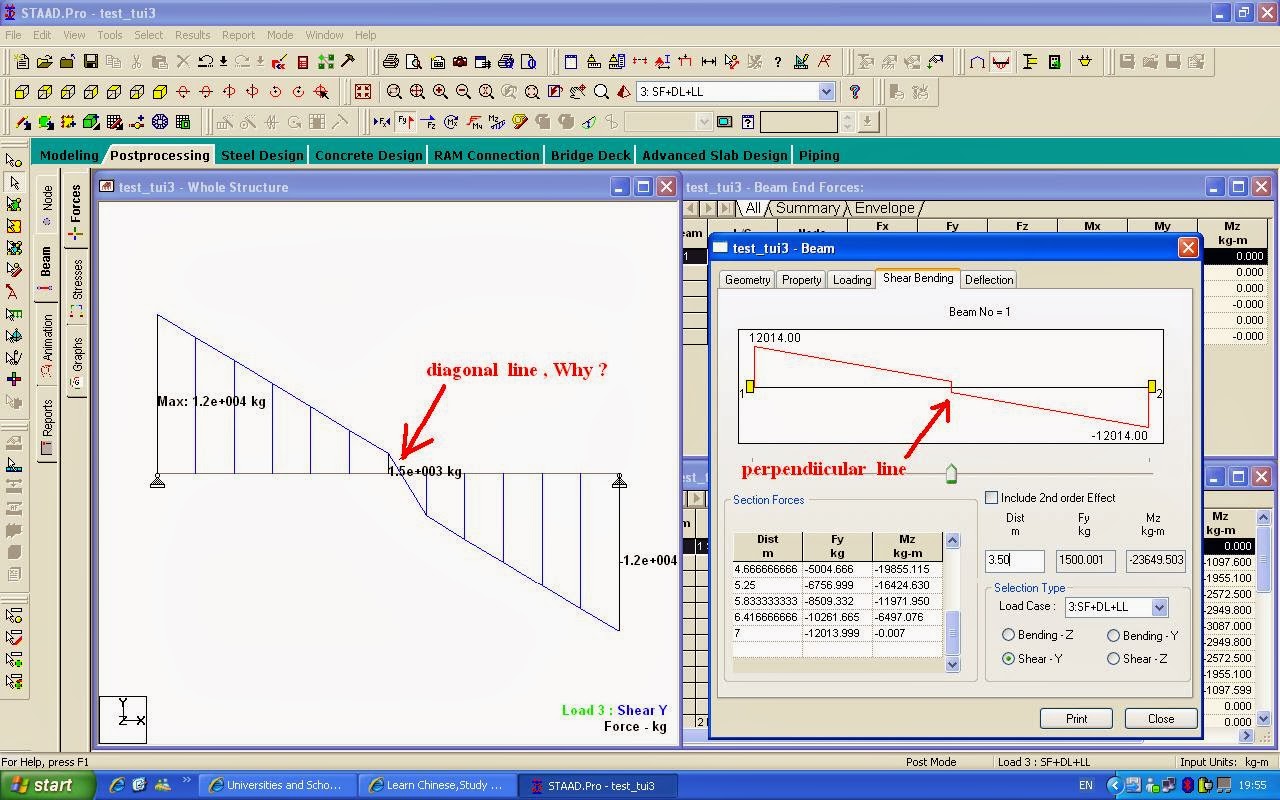
Task: Click the New file icon
Action: coord(21,62)
